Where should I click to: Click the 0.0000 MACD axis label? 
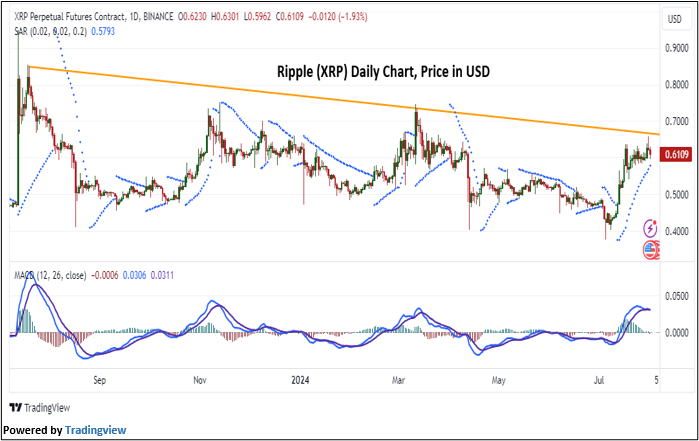677,333
